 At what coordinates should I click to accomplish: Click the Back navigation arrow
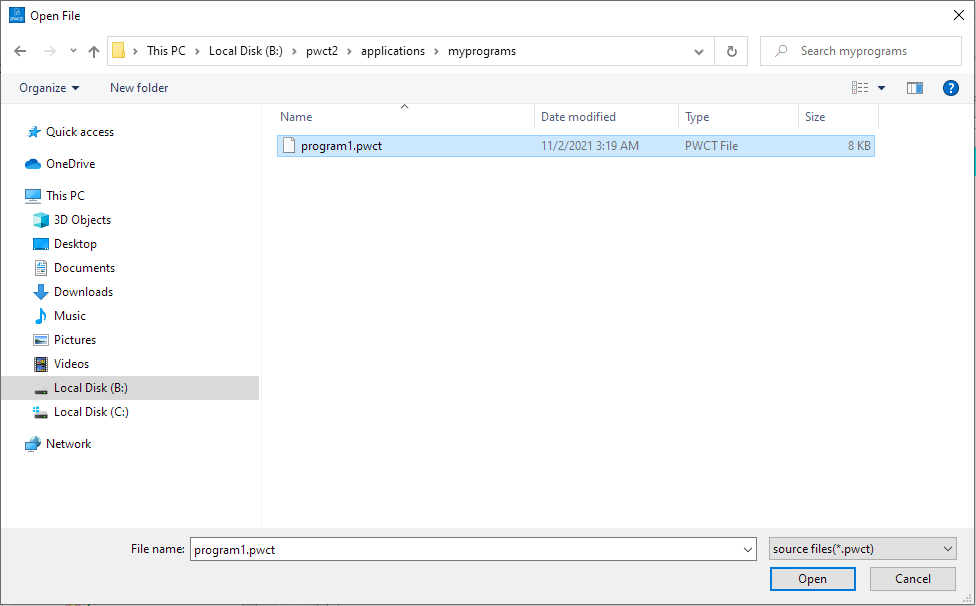pos(20,51)
